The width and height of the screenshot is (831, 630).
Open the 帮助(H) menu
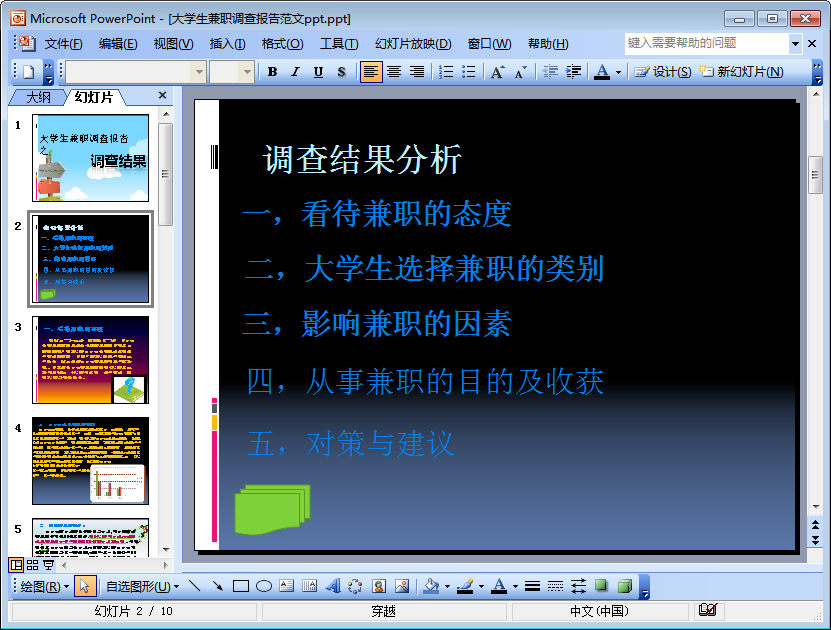pyautogui.click(x=548, y=44)
